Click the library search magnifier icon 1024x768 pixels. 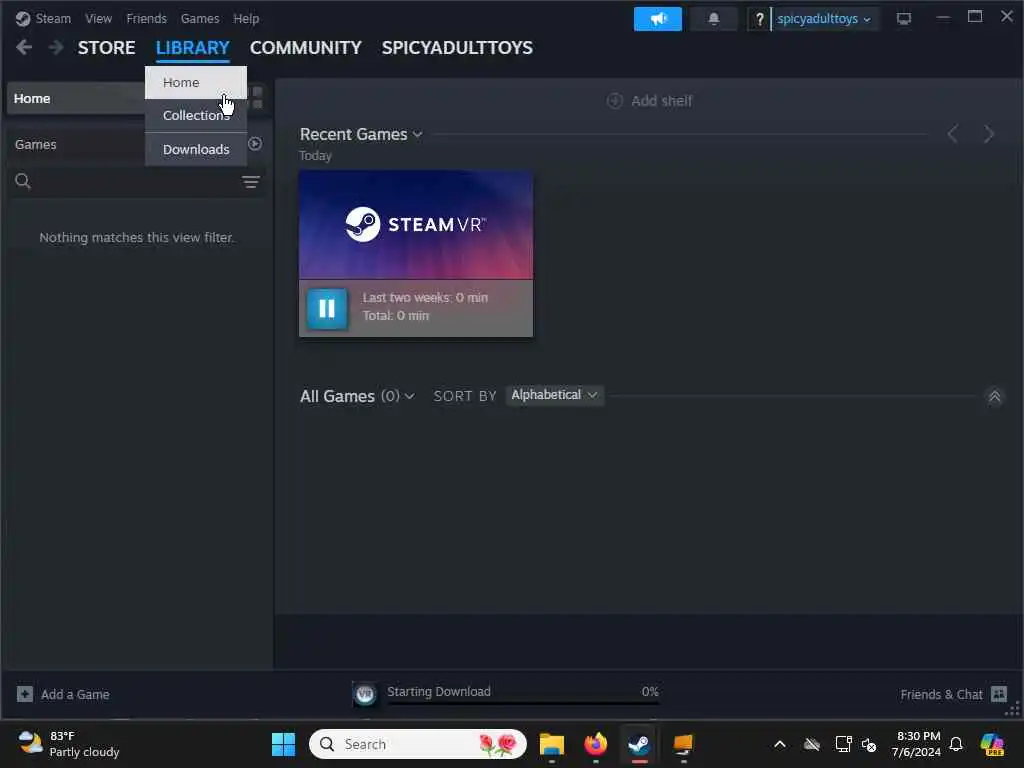point(23,181)
